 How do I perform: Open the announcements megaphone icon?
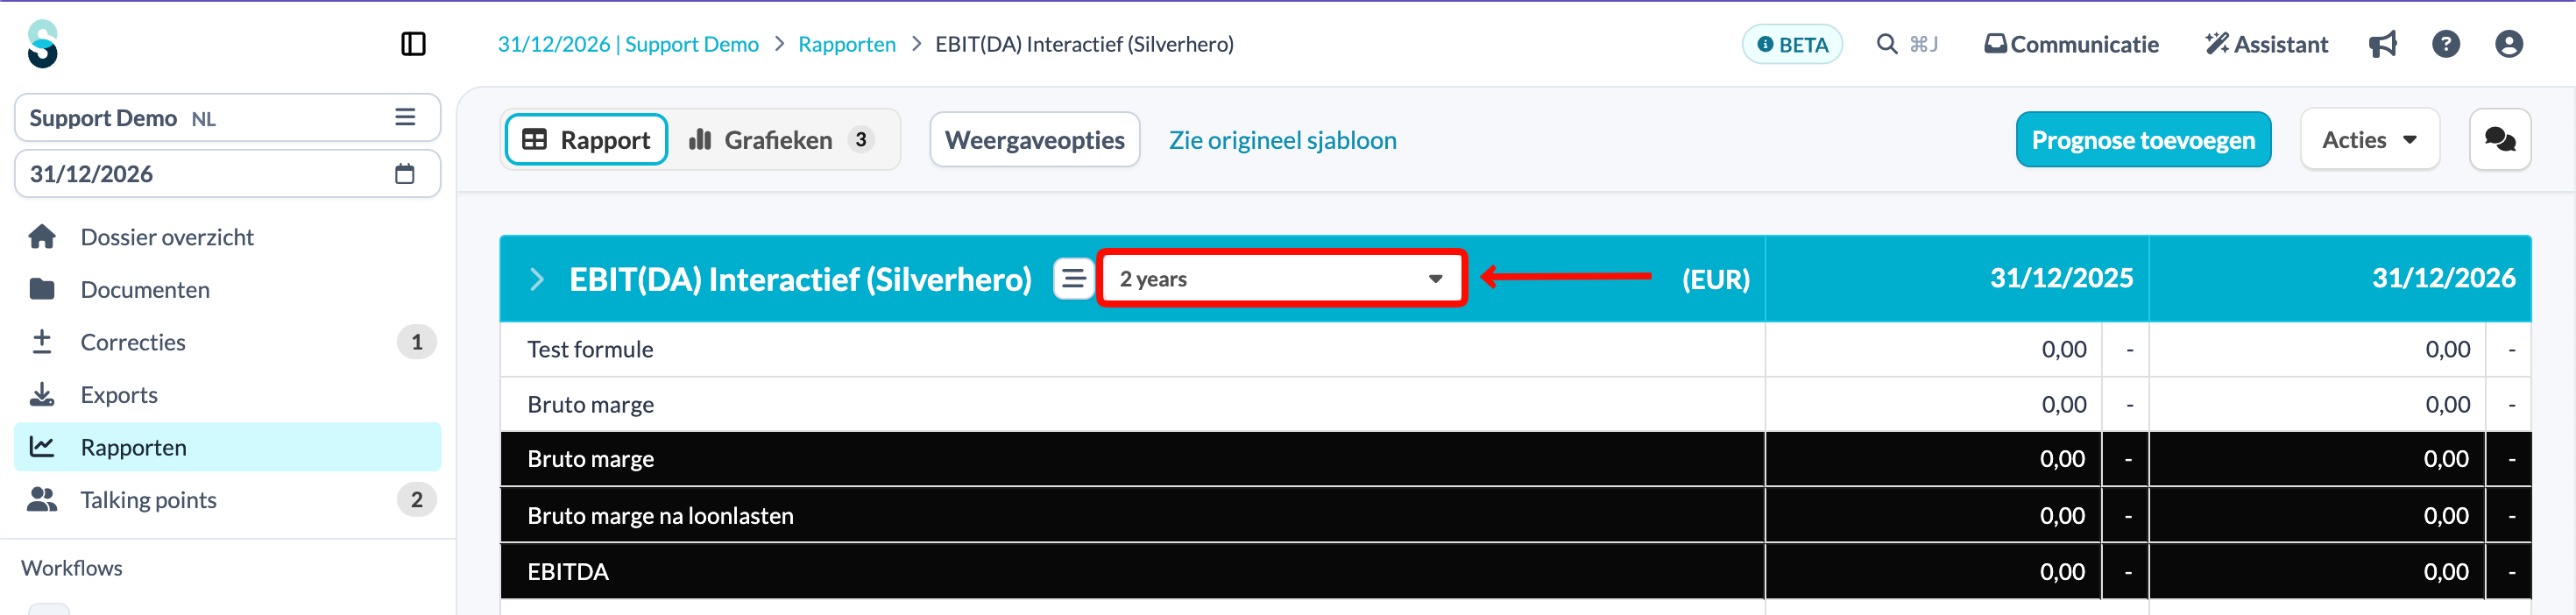(x=2383, y=44)
